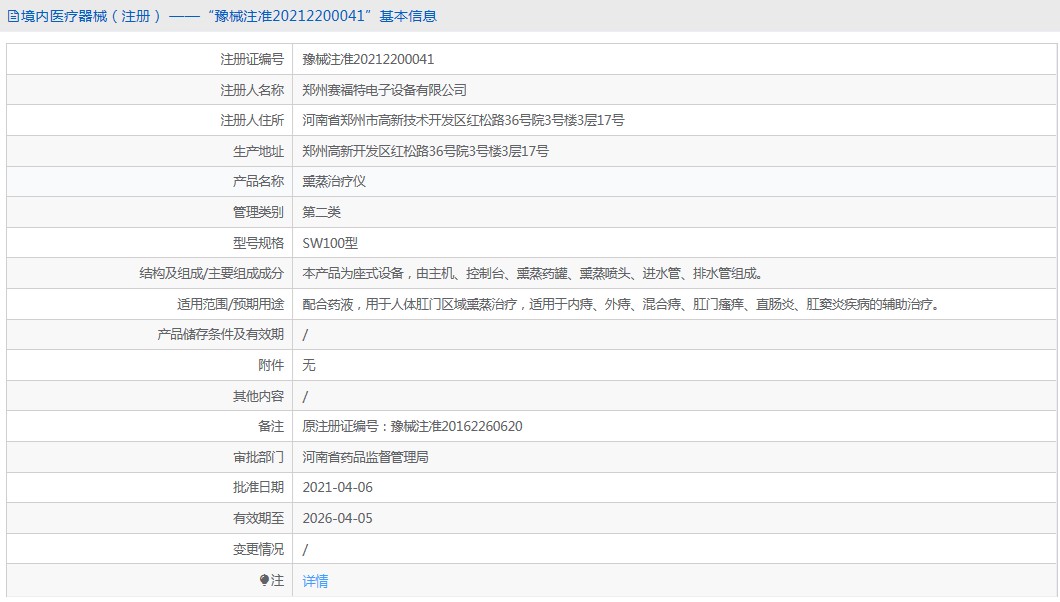The width and height of the screenshot is (1060, 602).
Task: Click the slash value in 变更情况 row
Action: pos(305,550)
